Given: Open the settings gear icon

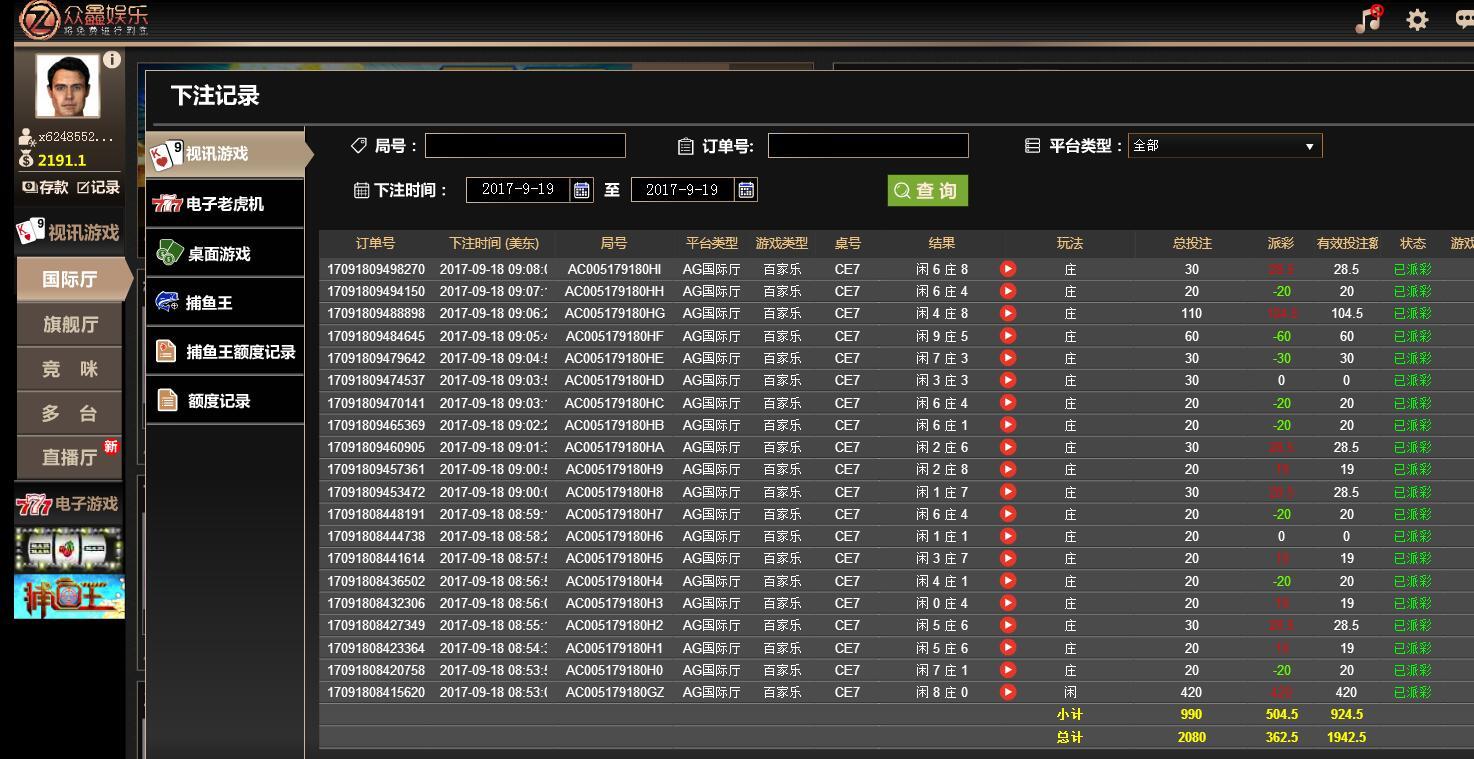Looking at the screenshot, I should (1417, 20).
